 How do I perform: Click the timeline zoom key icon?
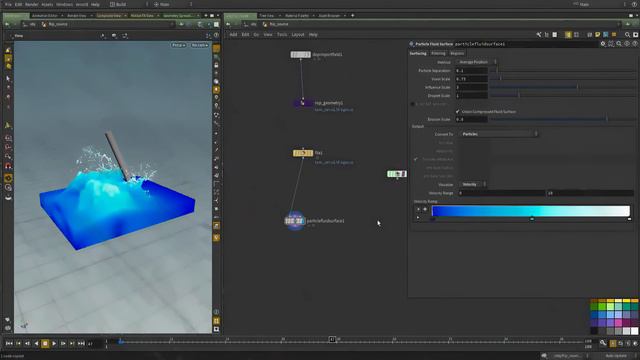pyautogui.click(x=603, y=343)
